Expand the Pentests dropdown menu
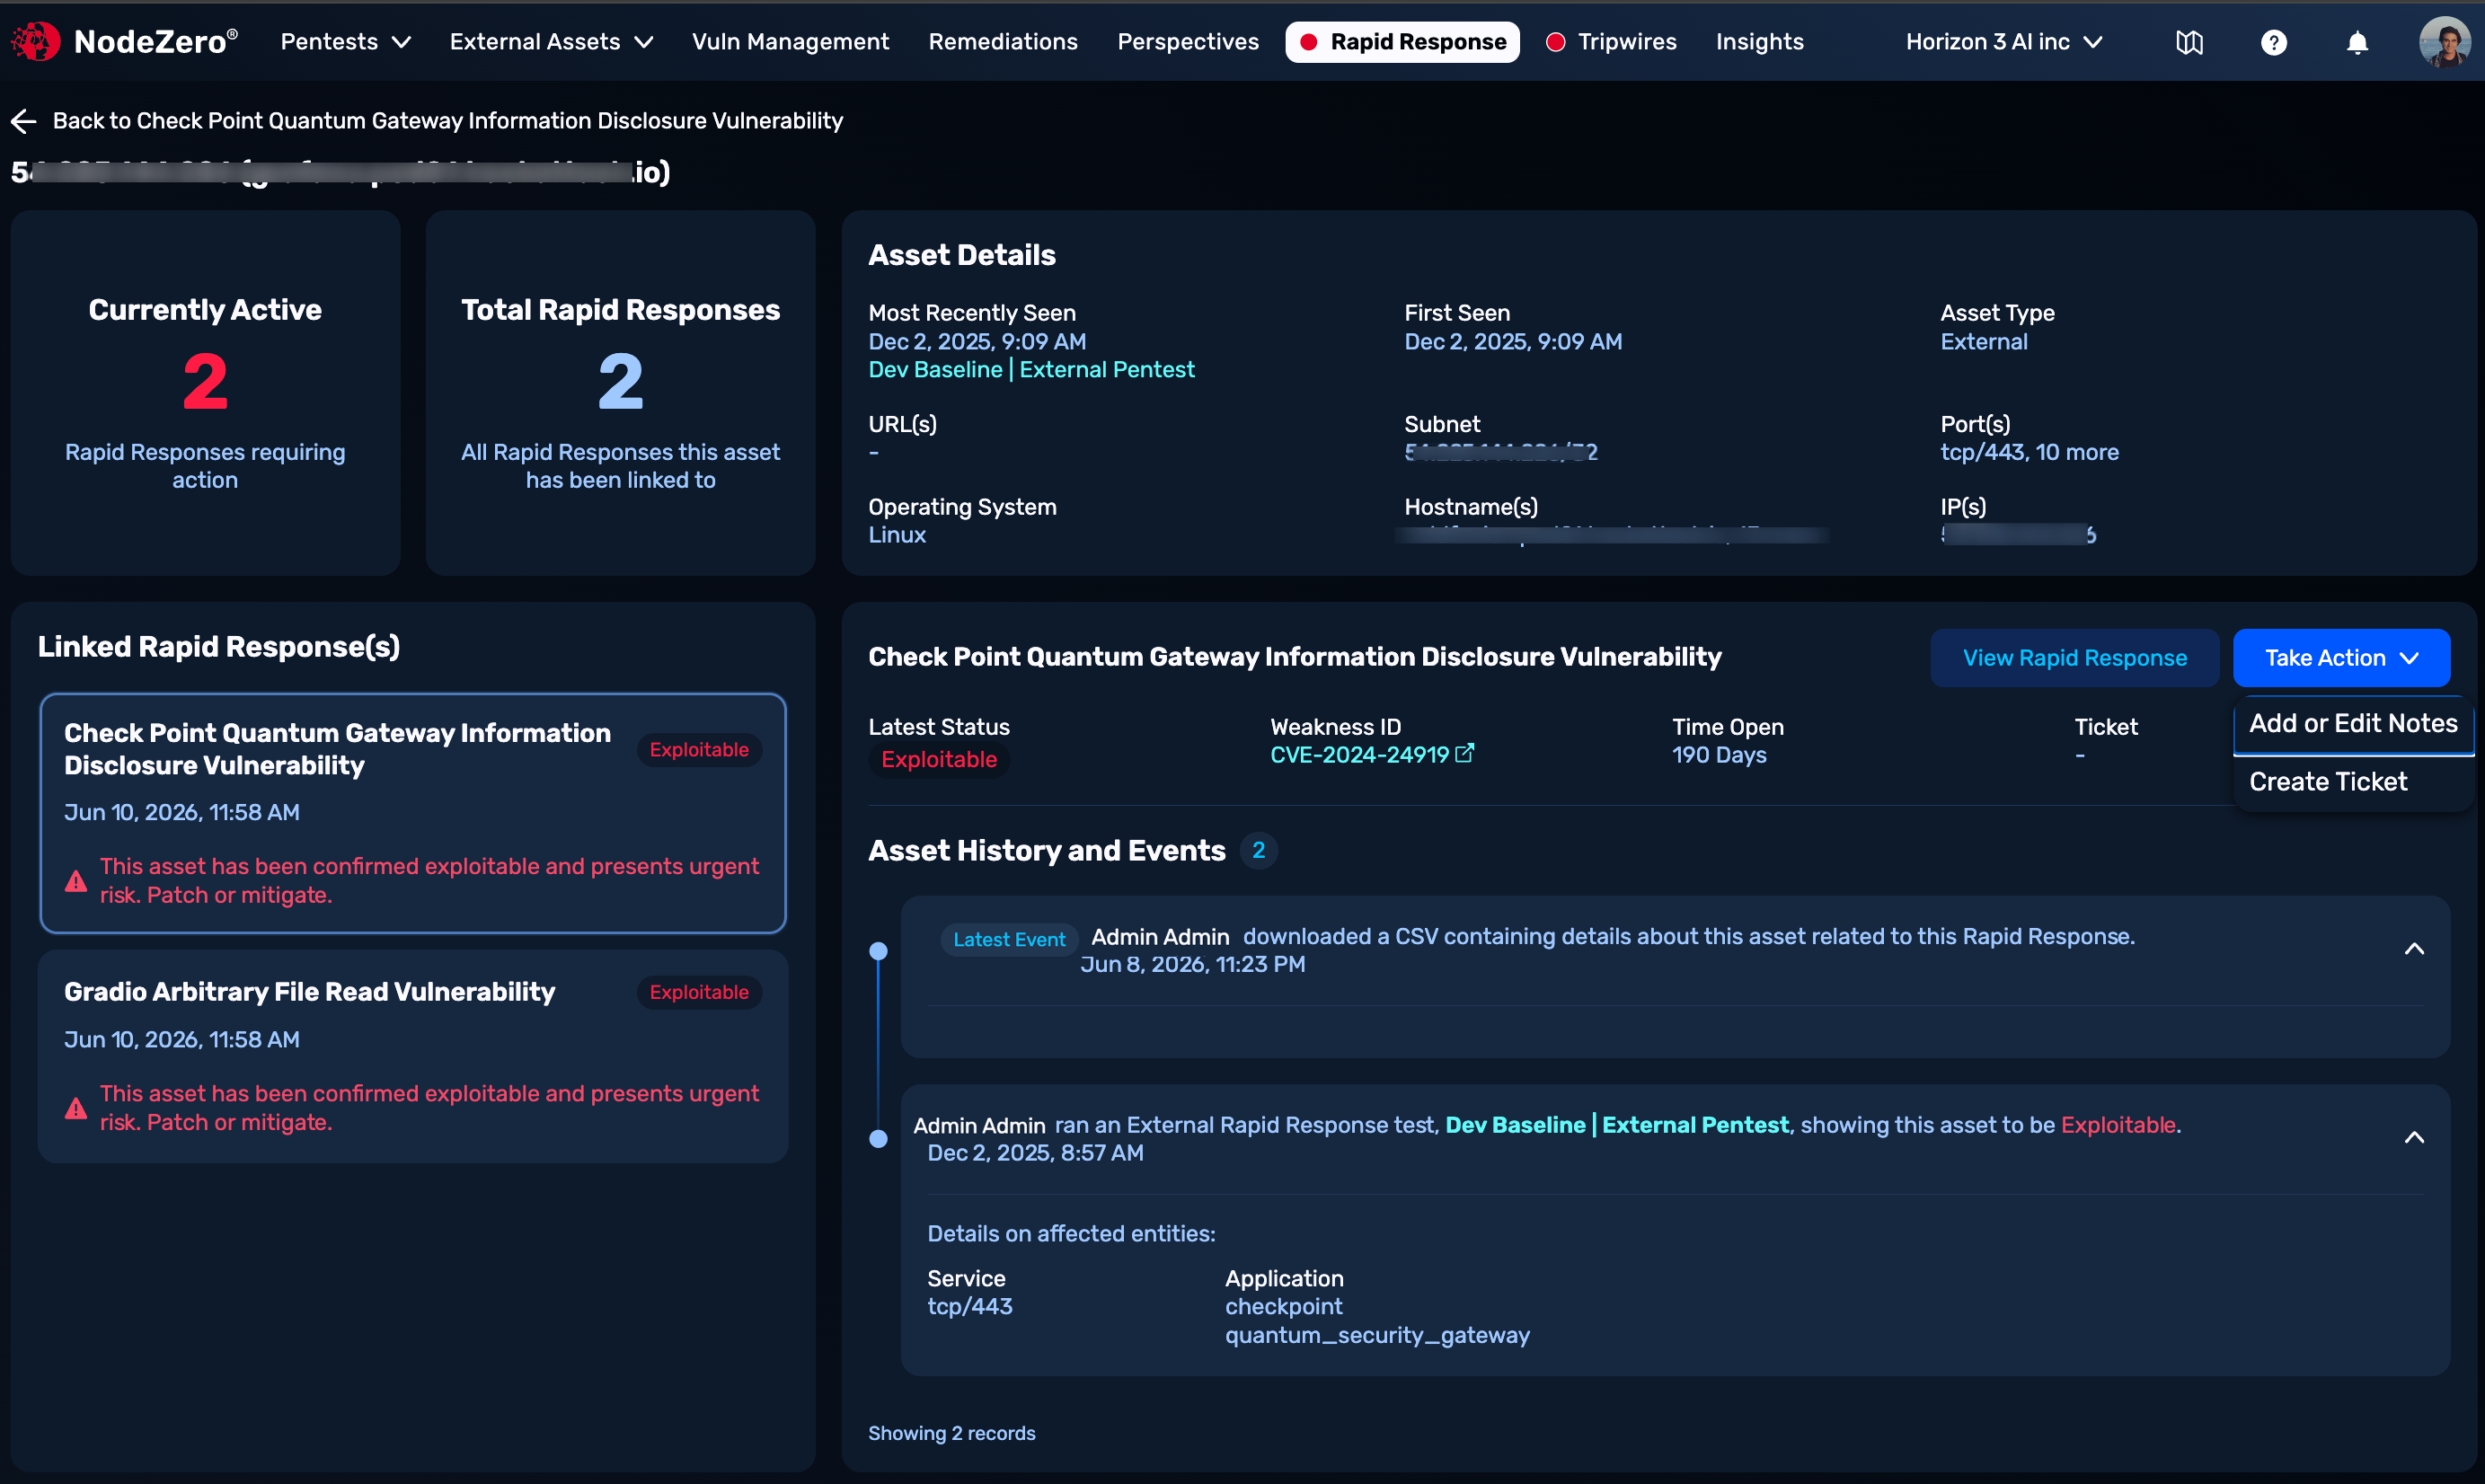 point(345,42)
